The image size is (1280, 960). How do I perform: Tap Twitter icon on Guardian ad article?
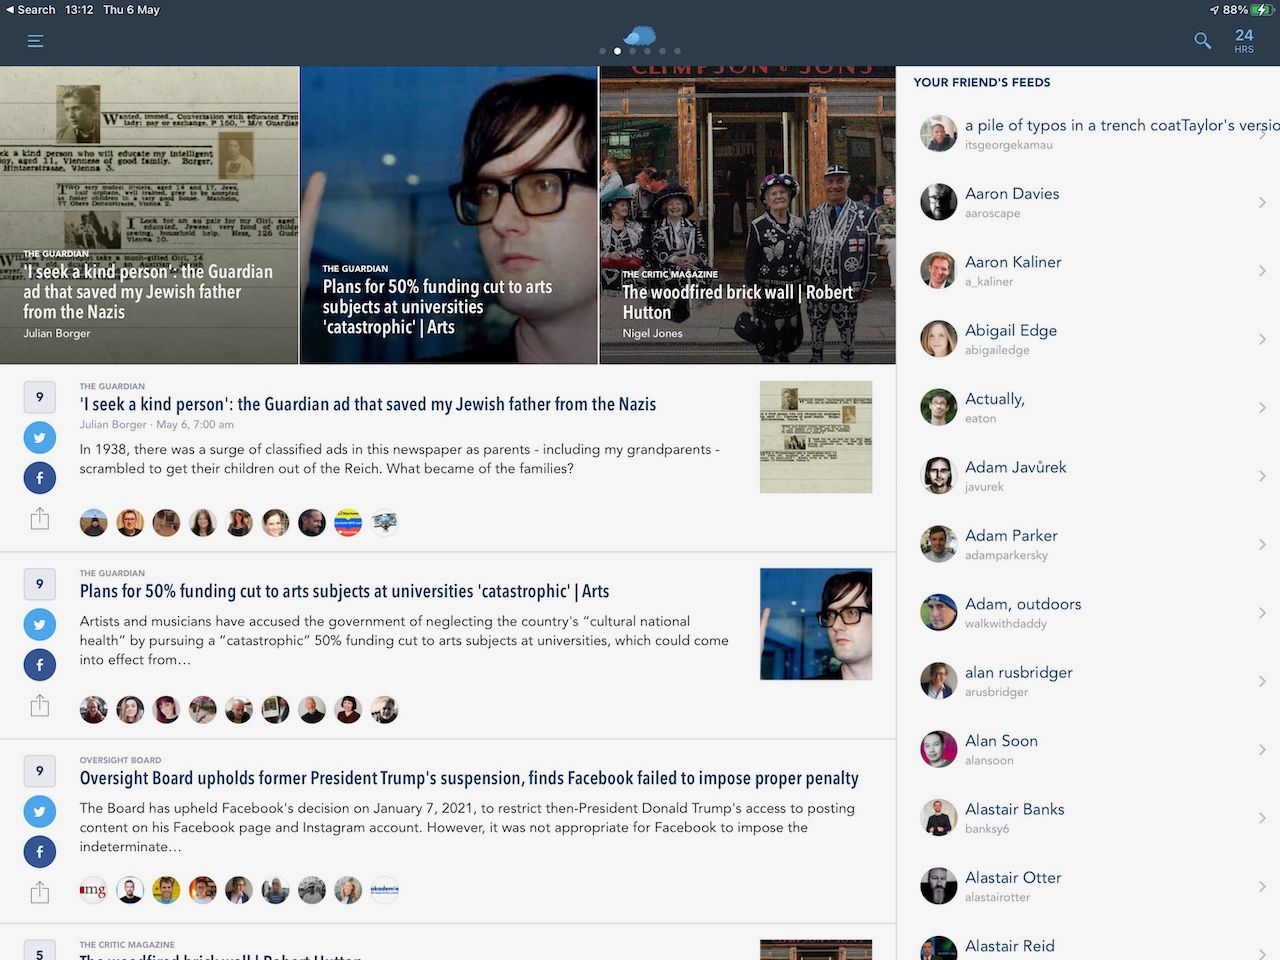39,437
